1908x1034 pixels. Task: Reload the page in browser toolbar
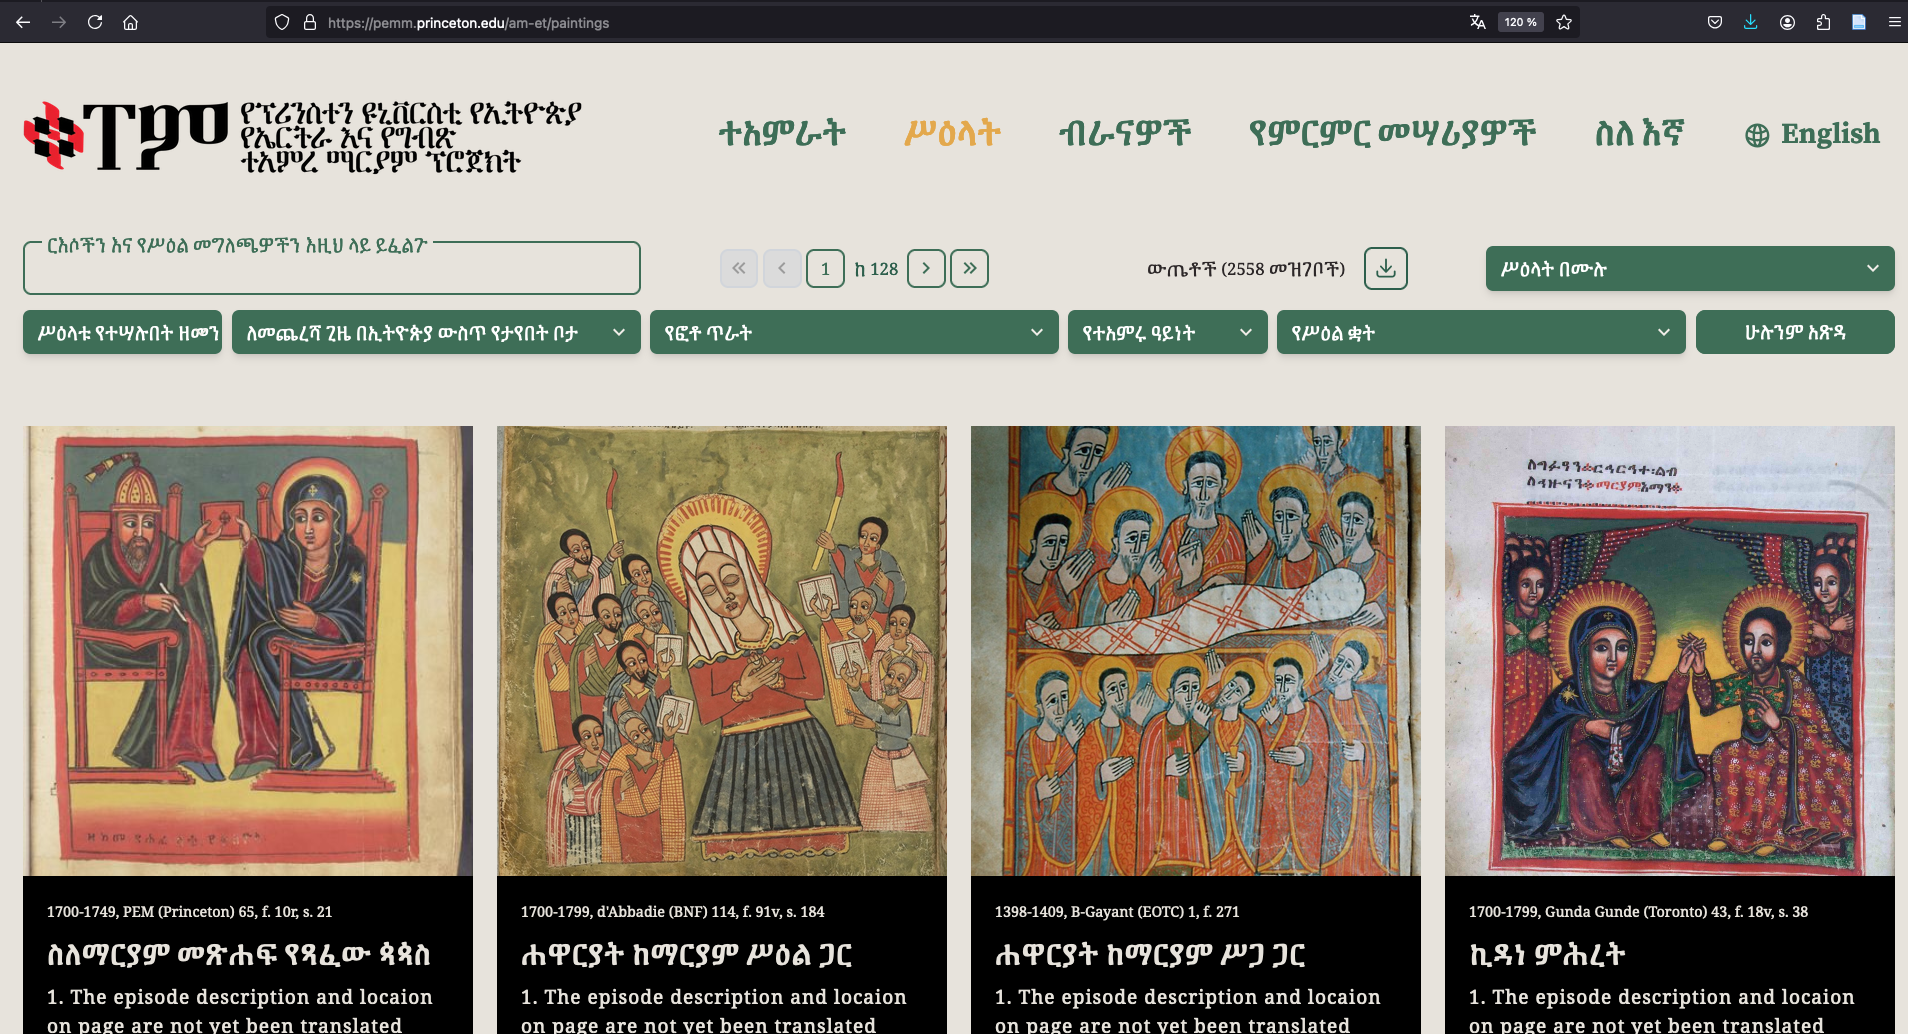tap(95, 22)
